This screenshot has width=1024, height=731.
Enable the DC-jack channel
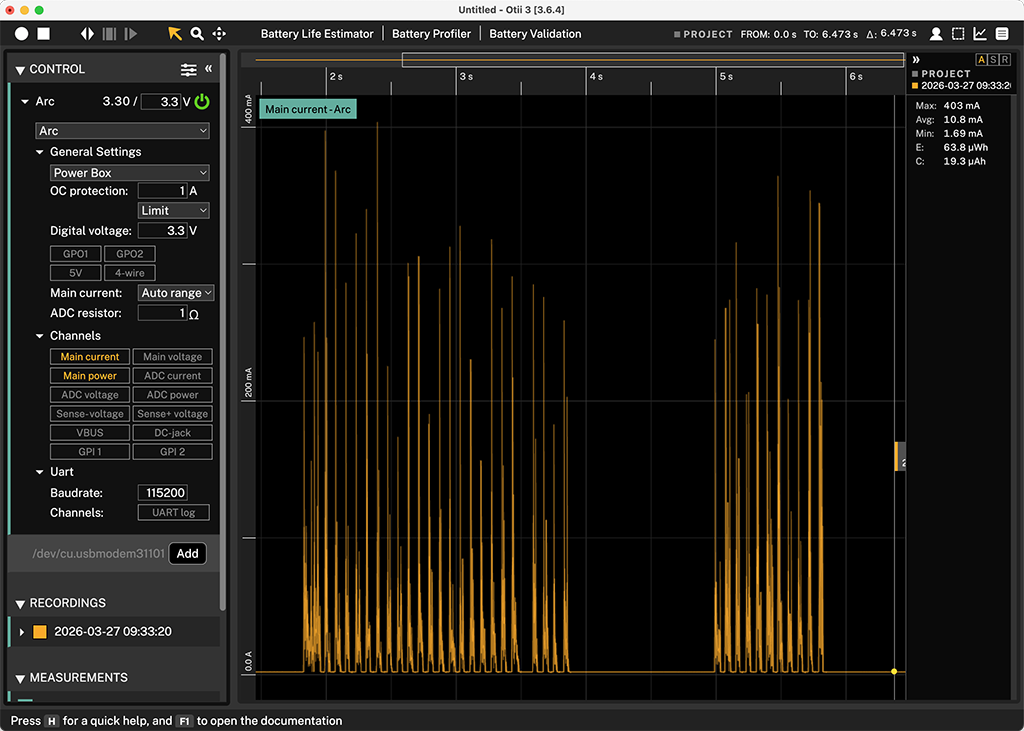[172, 432]
